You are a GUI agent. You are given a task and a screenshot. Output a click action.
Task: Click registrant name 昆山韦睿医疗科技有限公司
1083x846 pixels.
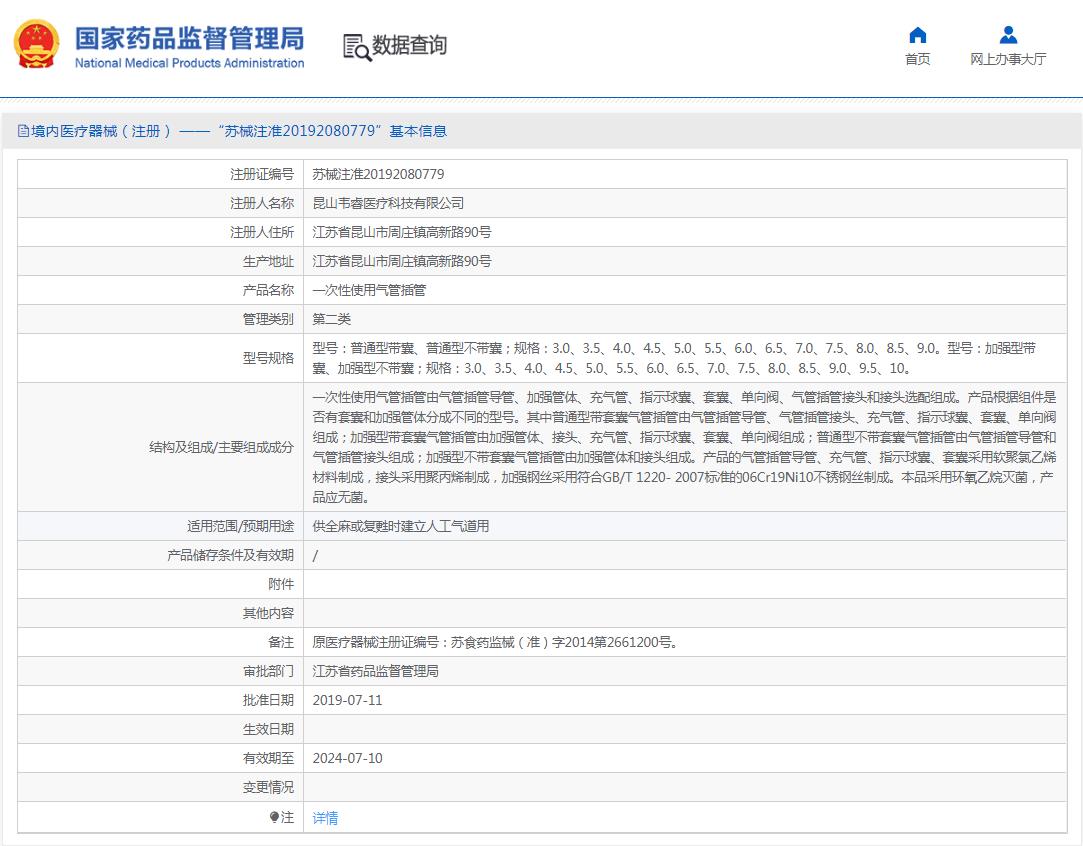coord(388,203)
